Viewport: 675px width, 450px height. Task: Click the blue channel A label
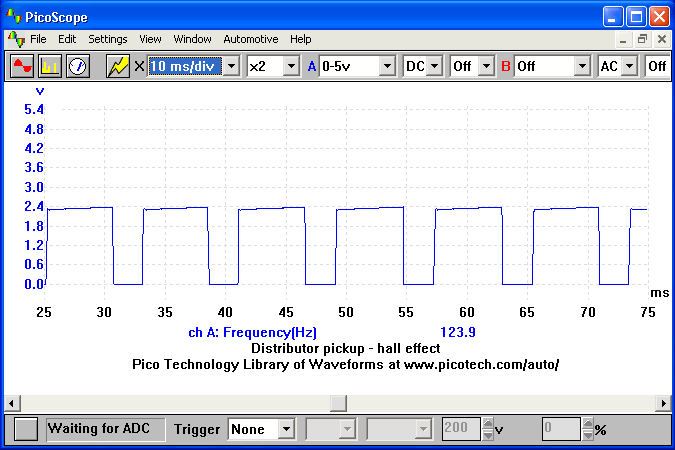(x=312, y=66)
